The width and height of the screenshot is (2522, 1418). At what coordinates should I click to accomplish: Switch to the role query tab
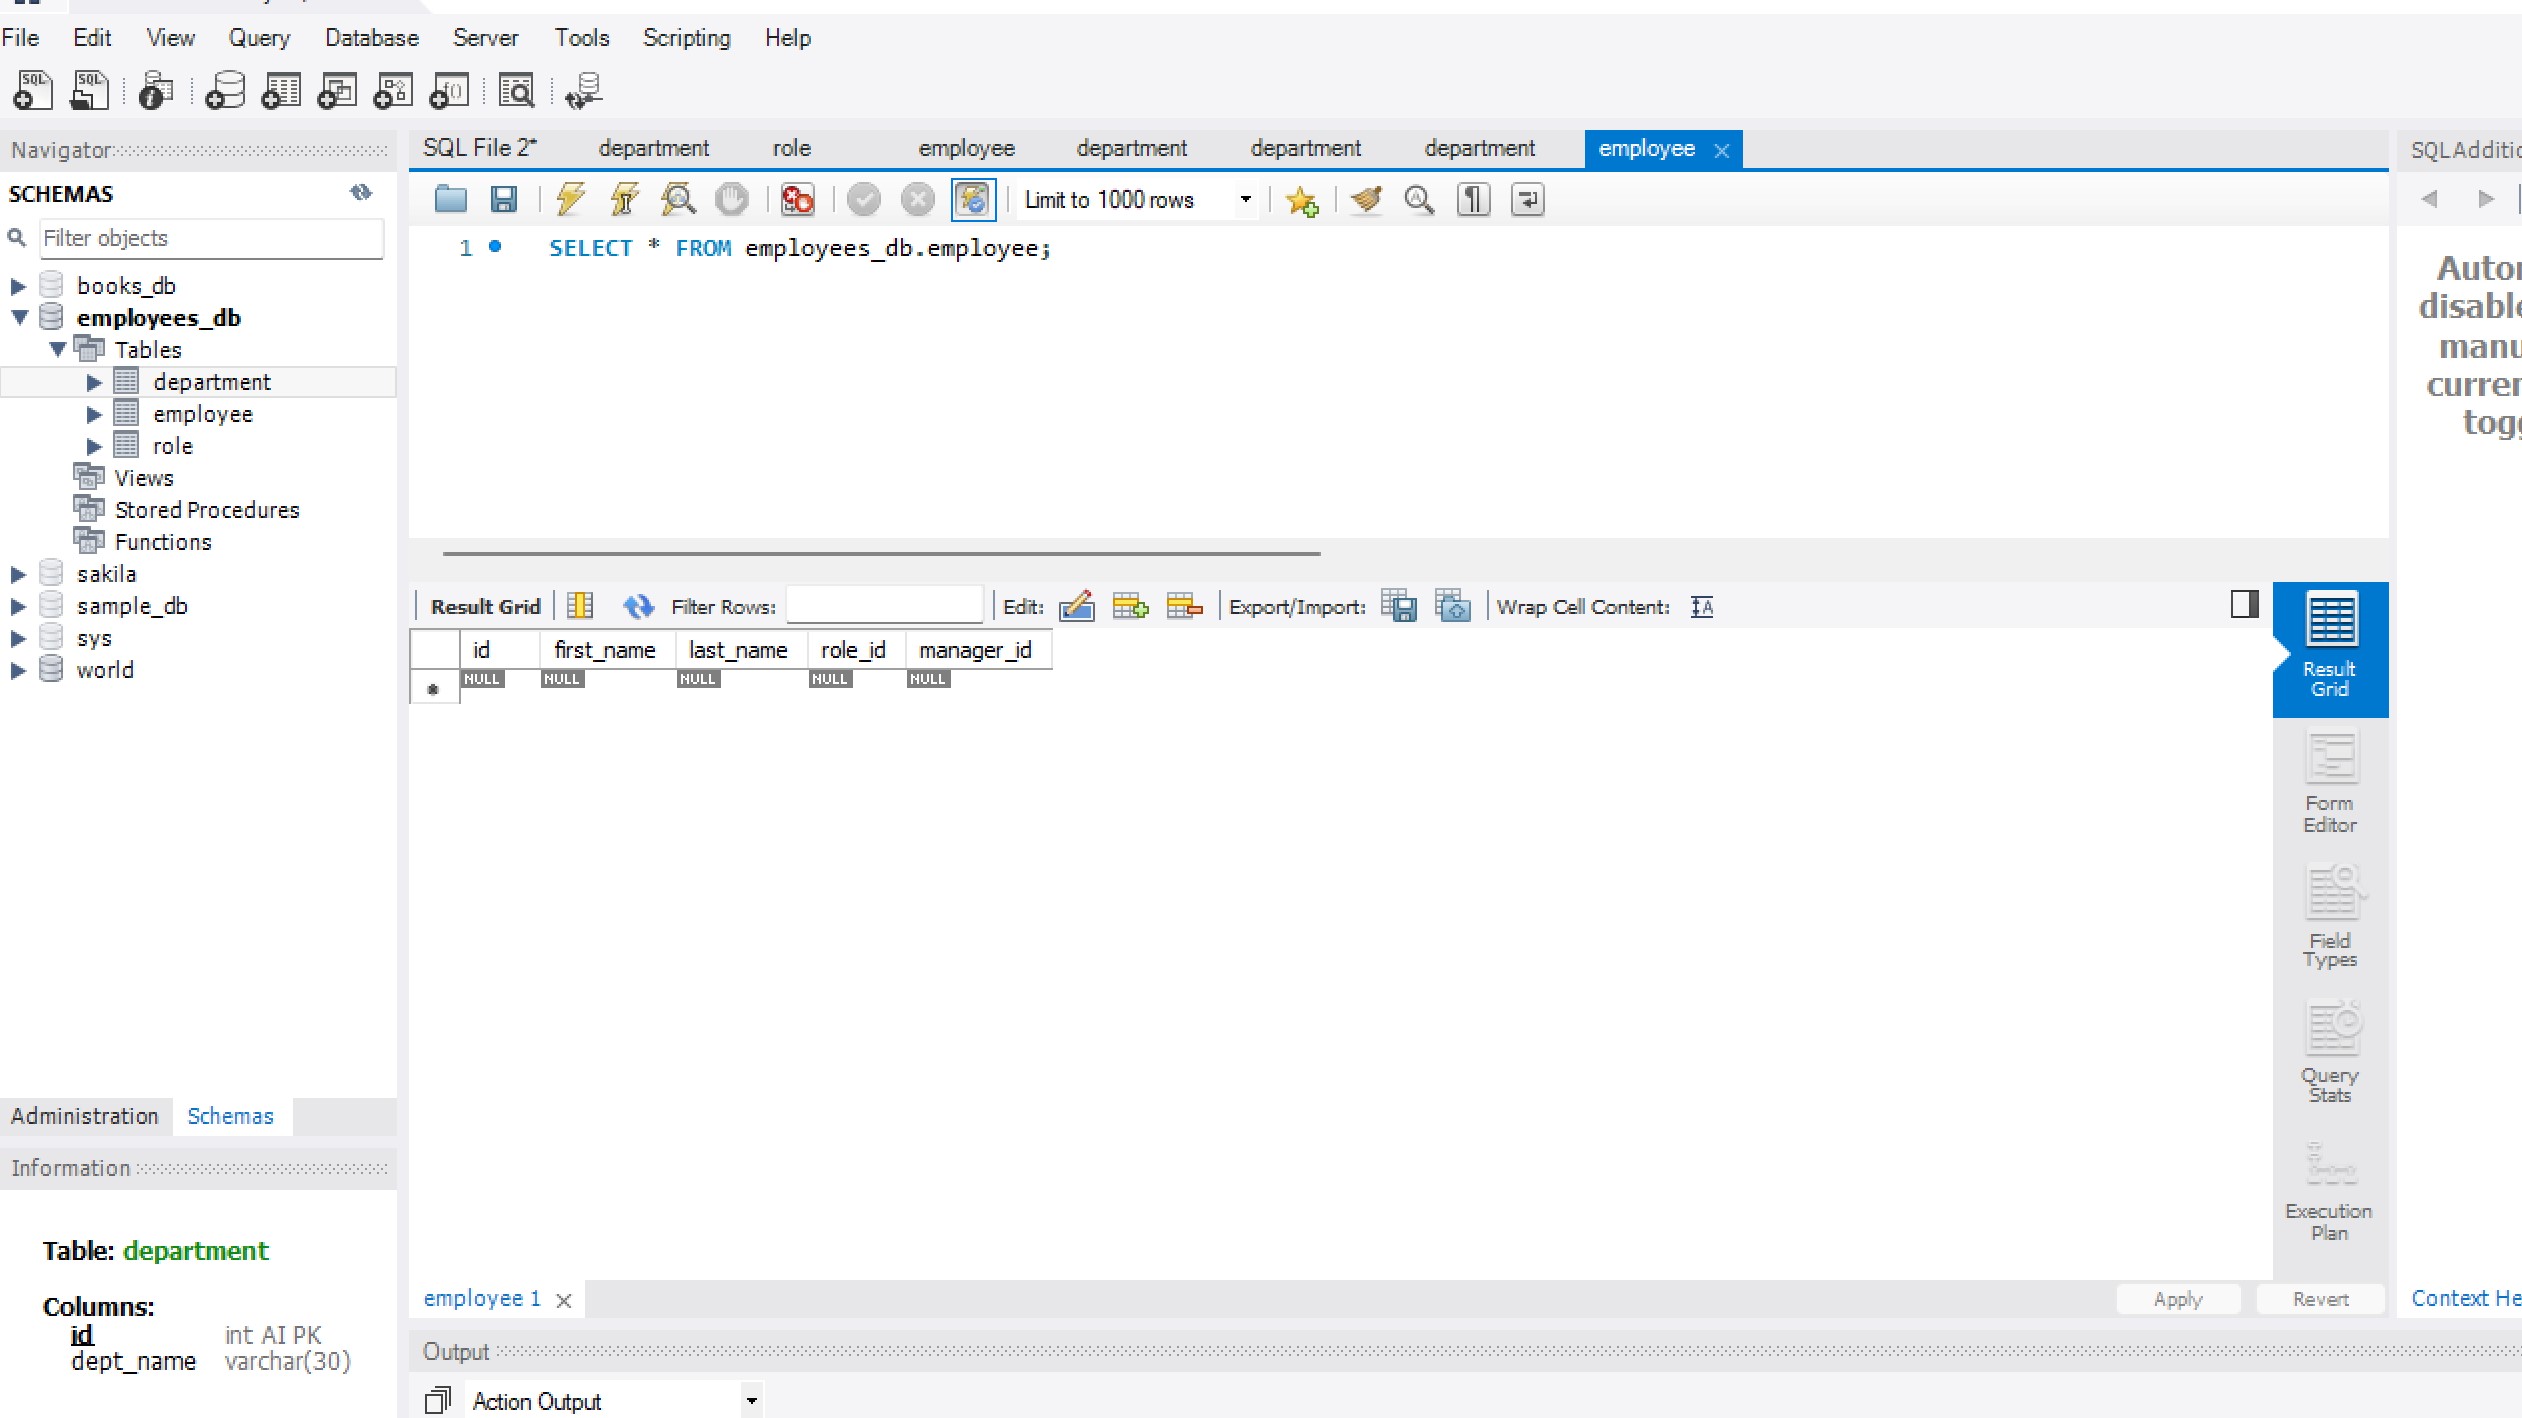pyautogui.click(x=791, y=149)
